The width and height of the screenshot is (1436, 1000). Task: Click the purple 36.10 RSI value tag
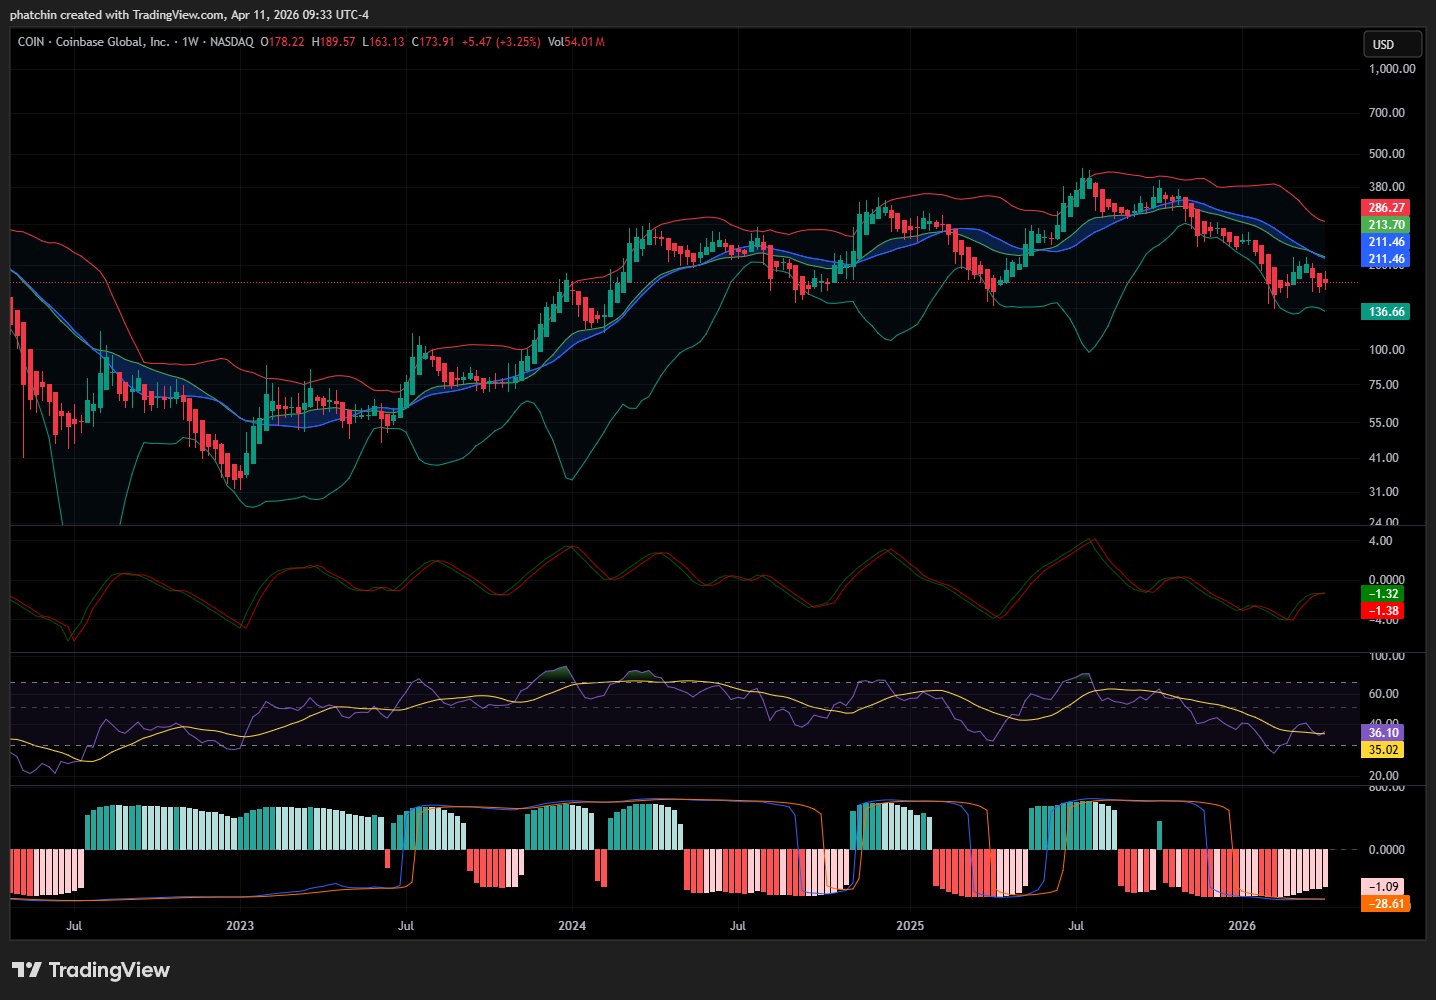click(1383, 733)
